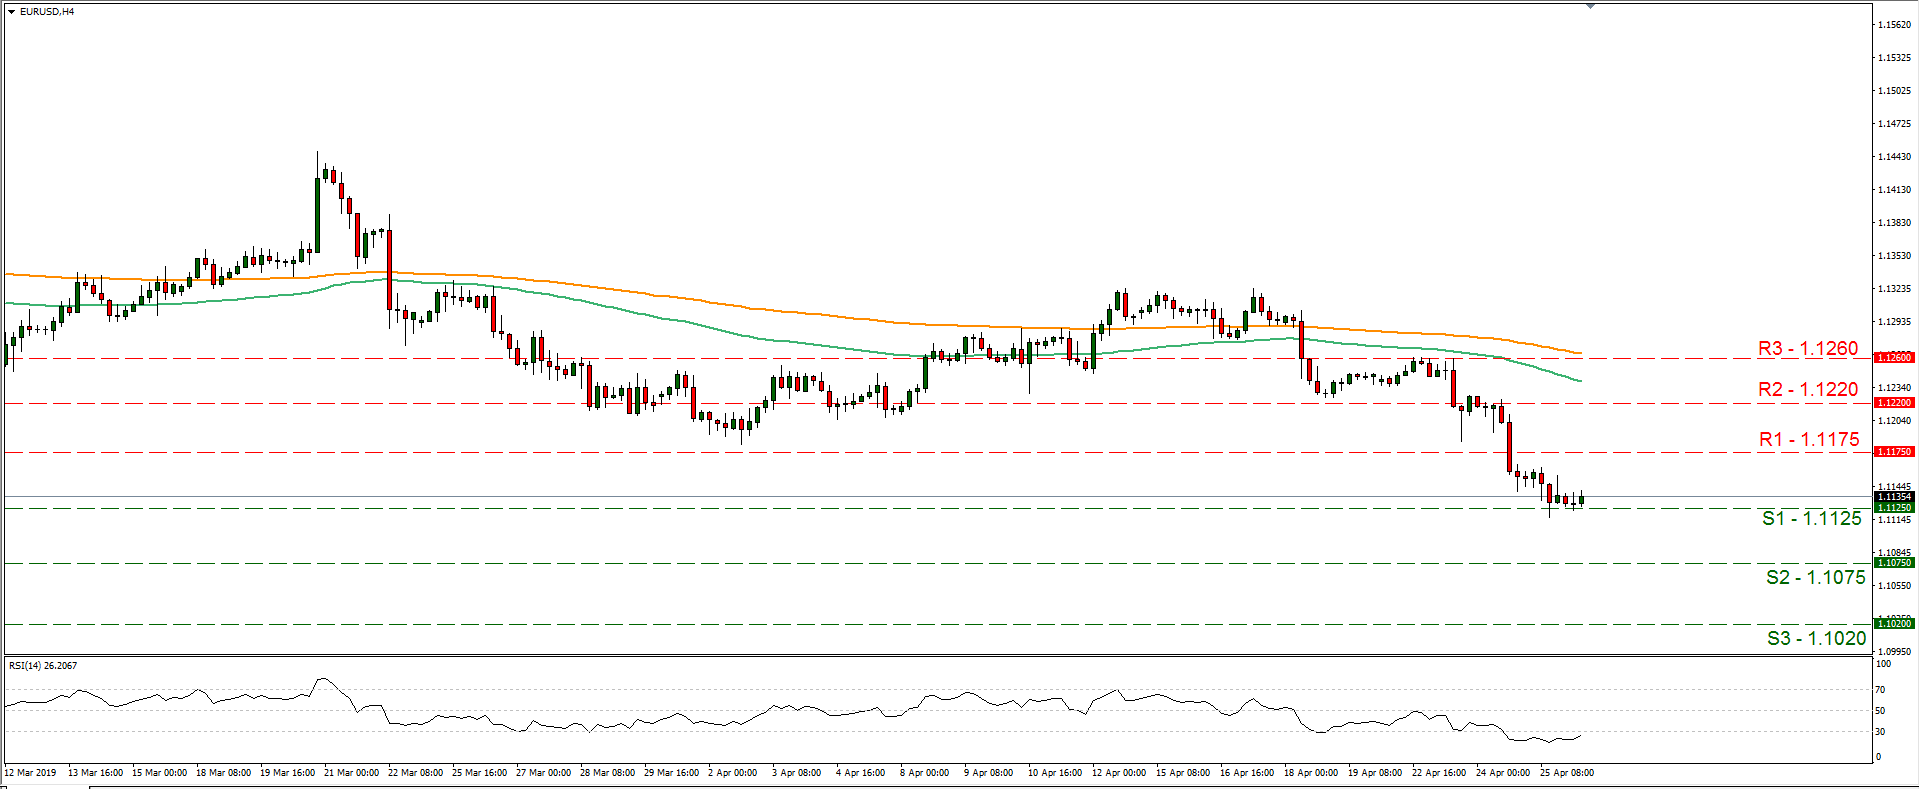
Task: Click the 1.15025 price scale value
Action: pyautogui.click(x=1894, y=91)
